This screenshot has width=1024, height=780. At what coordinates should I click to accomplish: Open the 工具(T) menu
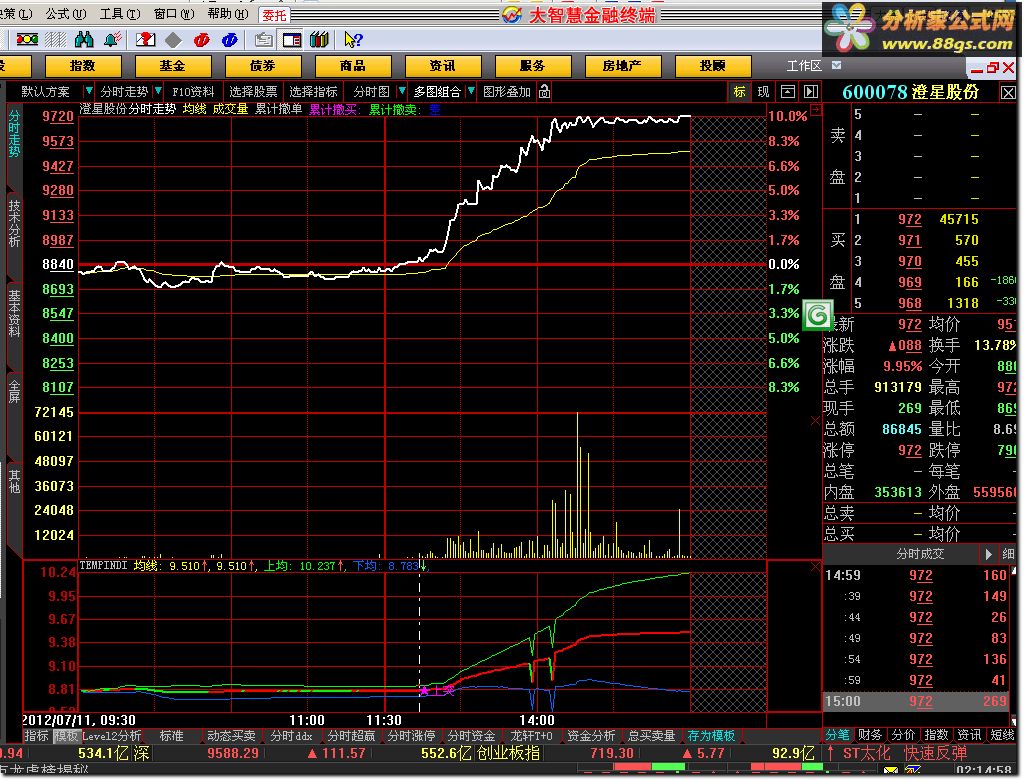pyautogui.click(x=120, y=14)
